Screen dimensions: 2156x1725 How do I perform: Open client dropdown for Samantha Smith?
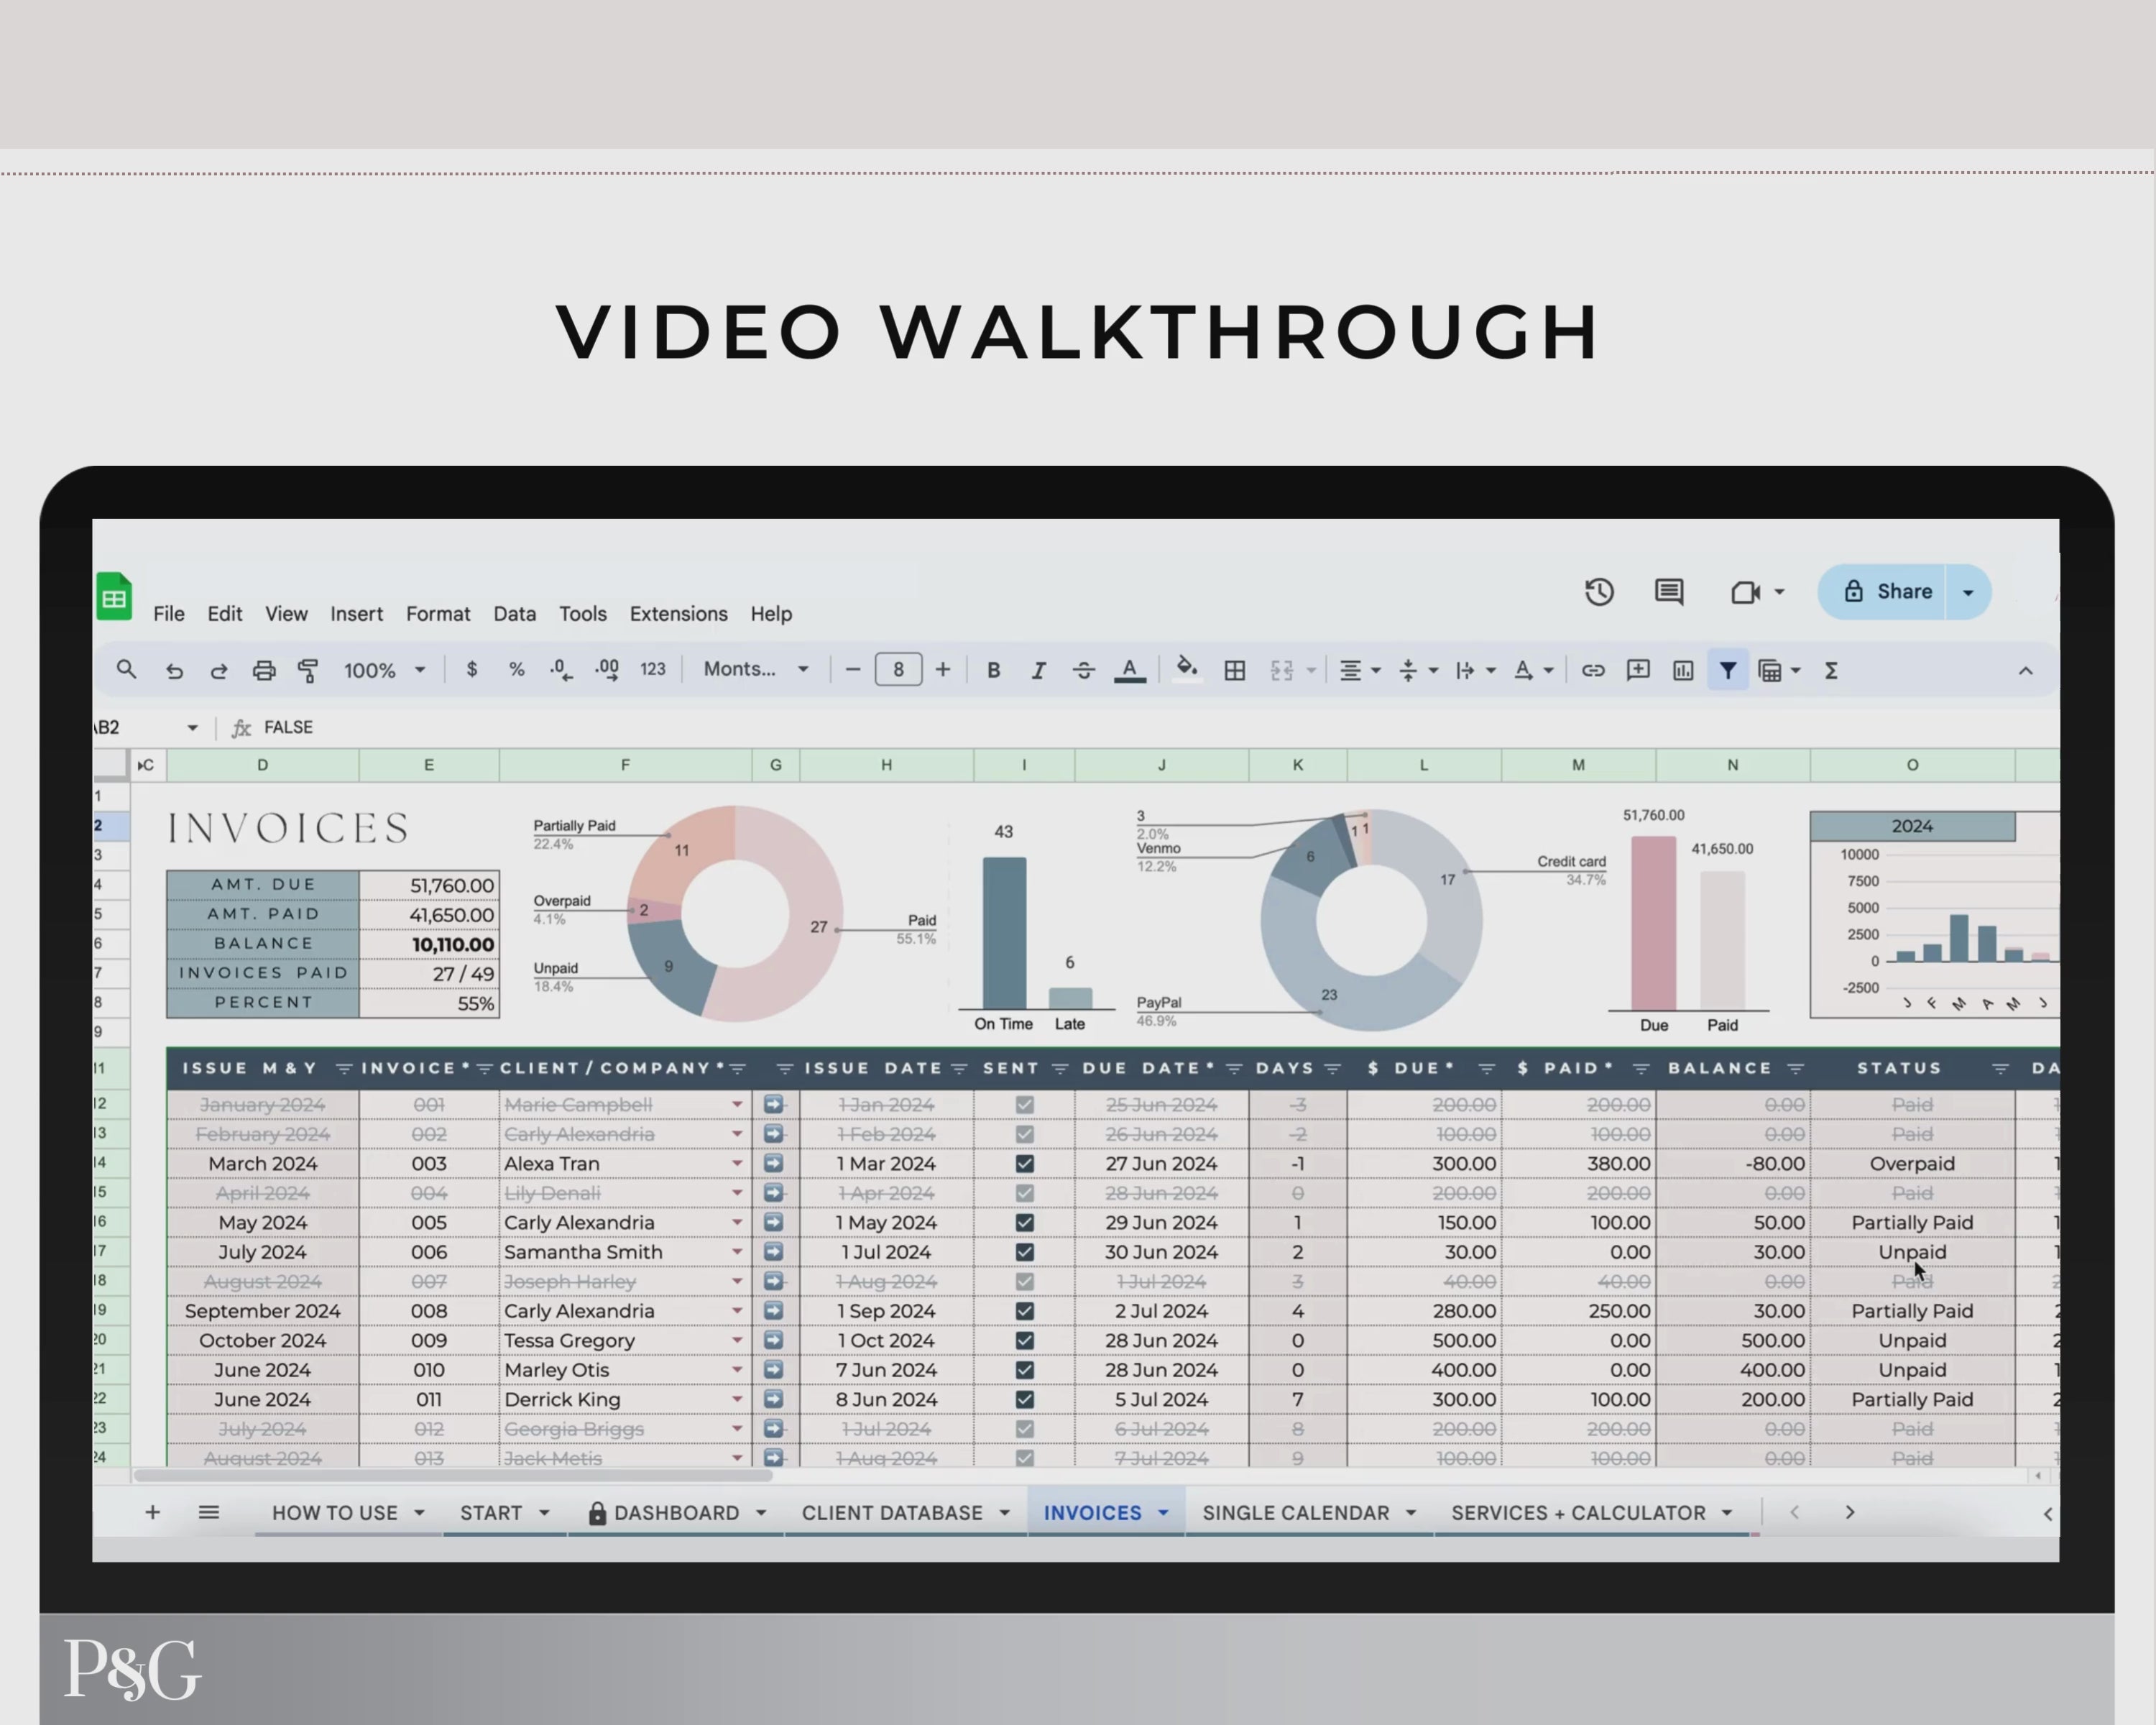pyautogui.click(x=736, y=1252)
